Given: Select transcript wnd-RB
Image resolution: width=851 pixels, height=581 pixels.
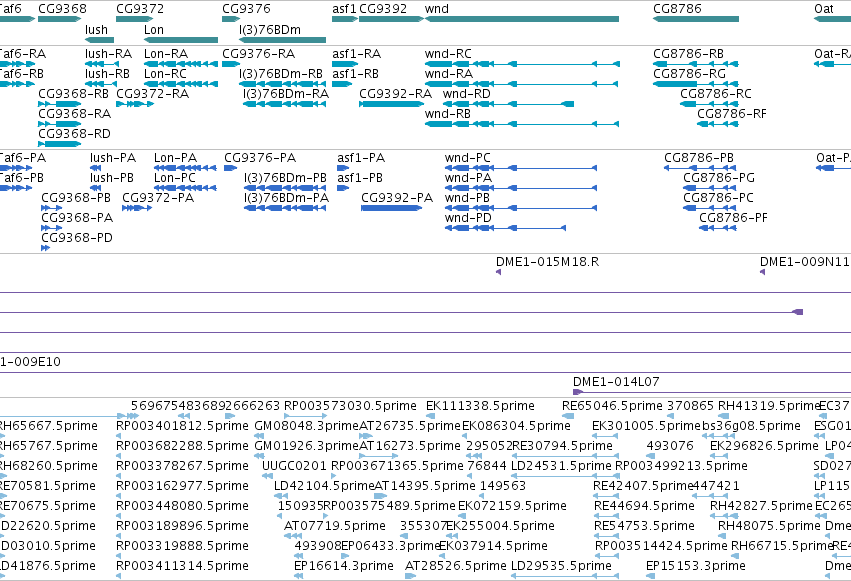Looking at the screenshot, I should (x=522, y=124).
